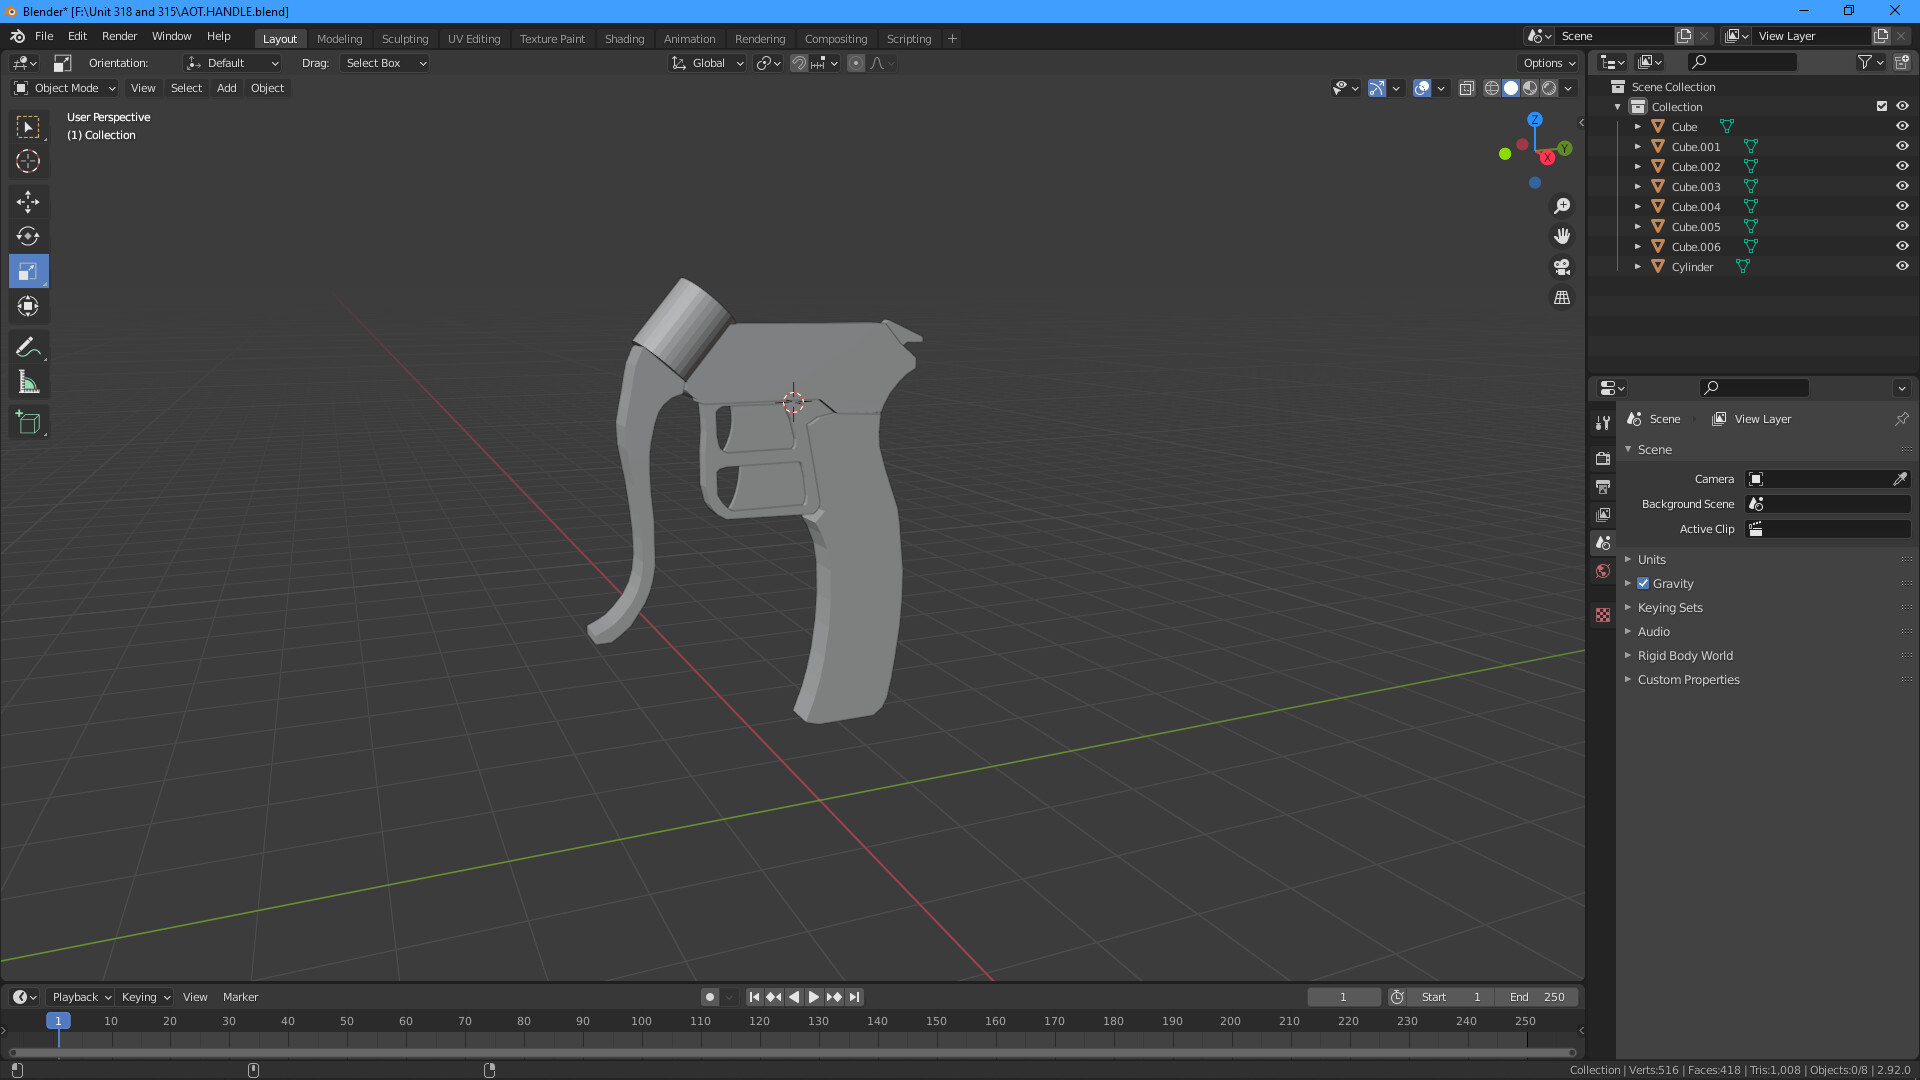This screenshot has width=1920, height=1080.
Task: Click the zoom magnifier viewport icon
Action: pos(1562,206)
